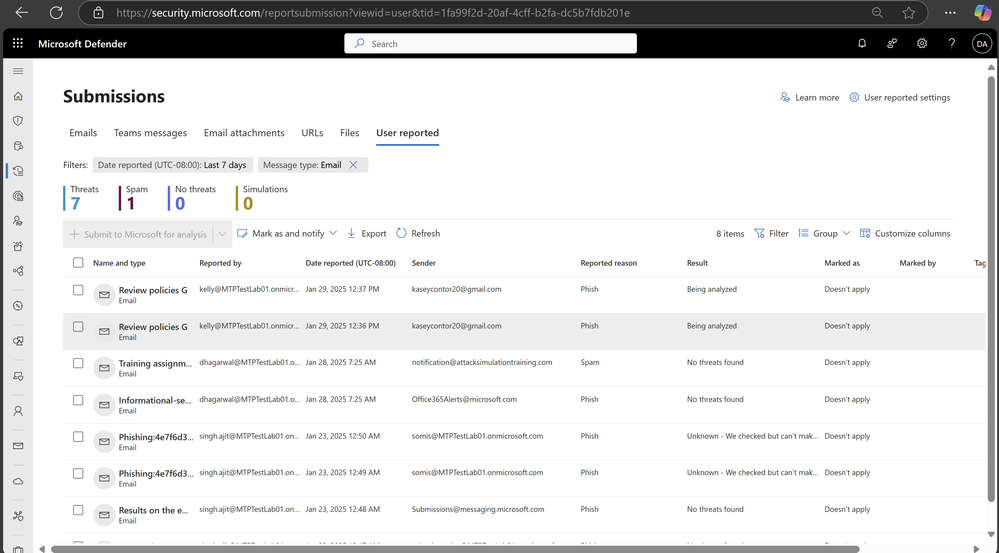
Task: Click the envelope icon of Informational-se row
Action: 104,405
